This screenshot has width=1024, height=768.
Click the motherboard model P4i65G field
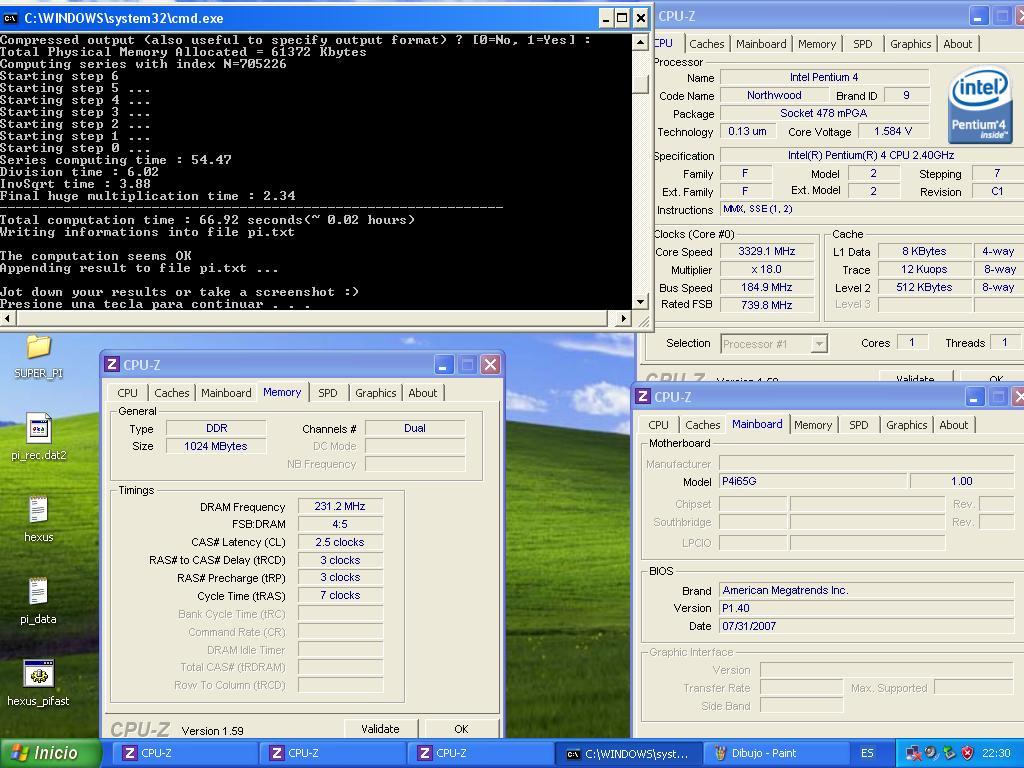coord(813,481)
